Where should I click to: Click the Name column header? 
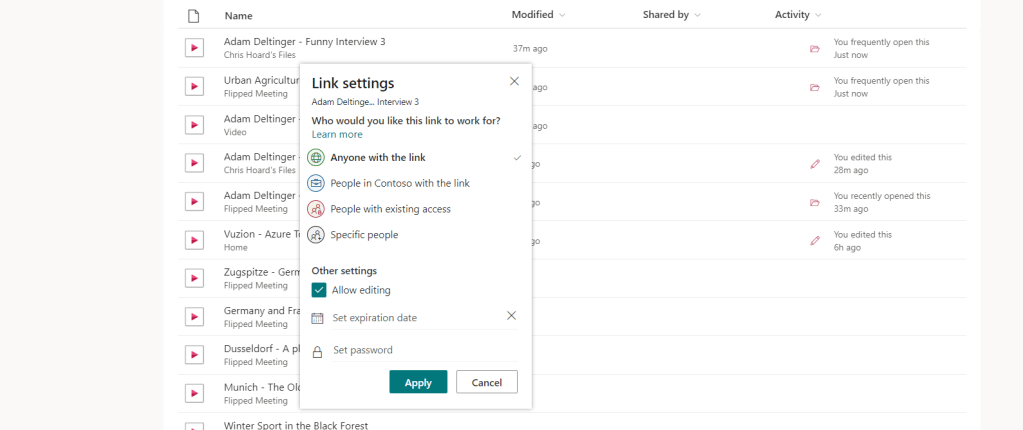238,16
